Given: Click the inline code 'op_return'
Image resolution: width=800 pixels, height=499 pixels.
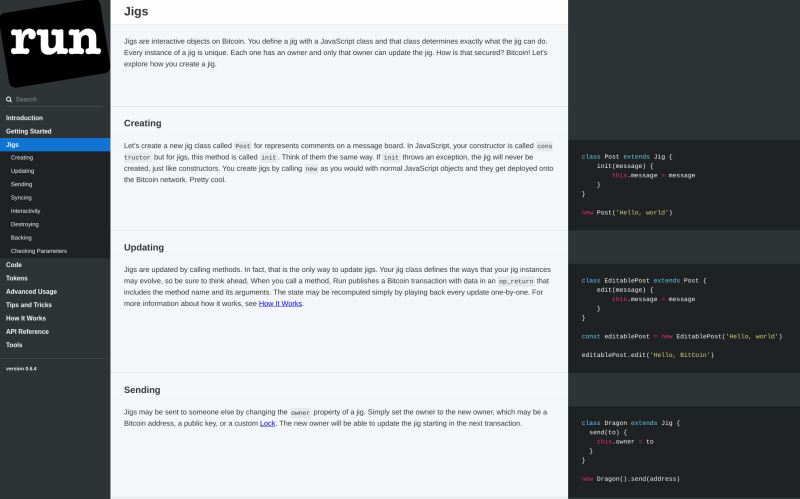Looking at the screenshot, I should [x=516, y=281].
